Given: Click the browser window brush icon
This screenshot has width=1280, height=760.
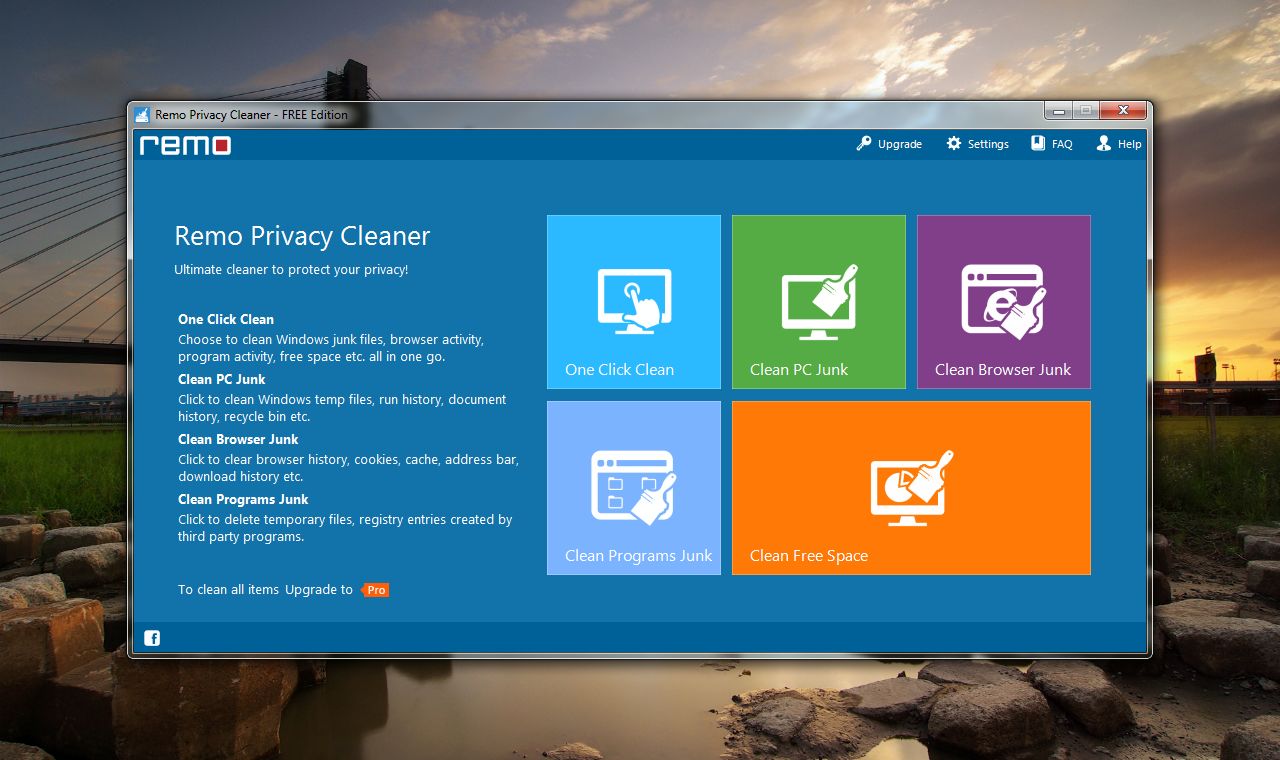Looking at the screenshot, I should coord(1004,301).
